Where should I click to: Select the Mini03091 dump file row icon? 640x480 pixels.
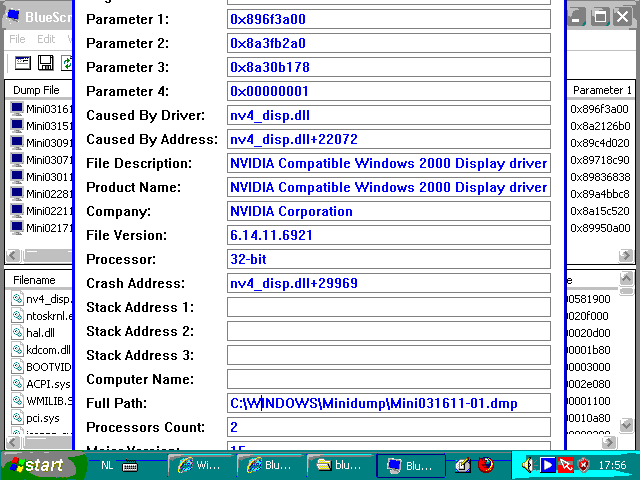point(17,143)
